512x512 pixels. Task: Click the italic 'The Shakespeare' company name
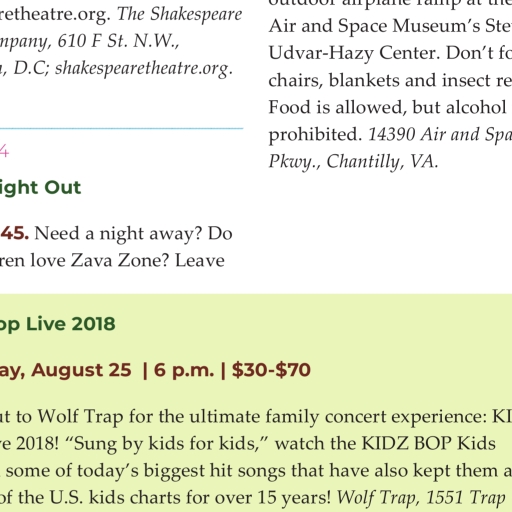pos(179,14)
